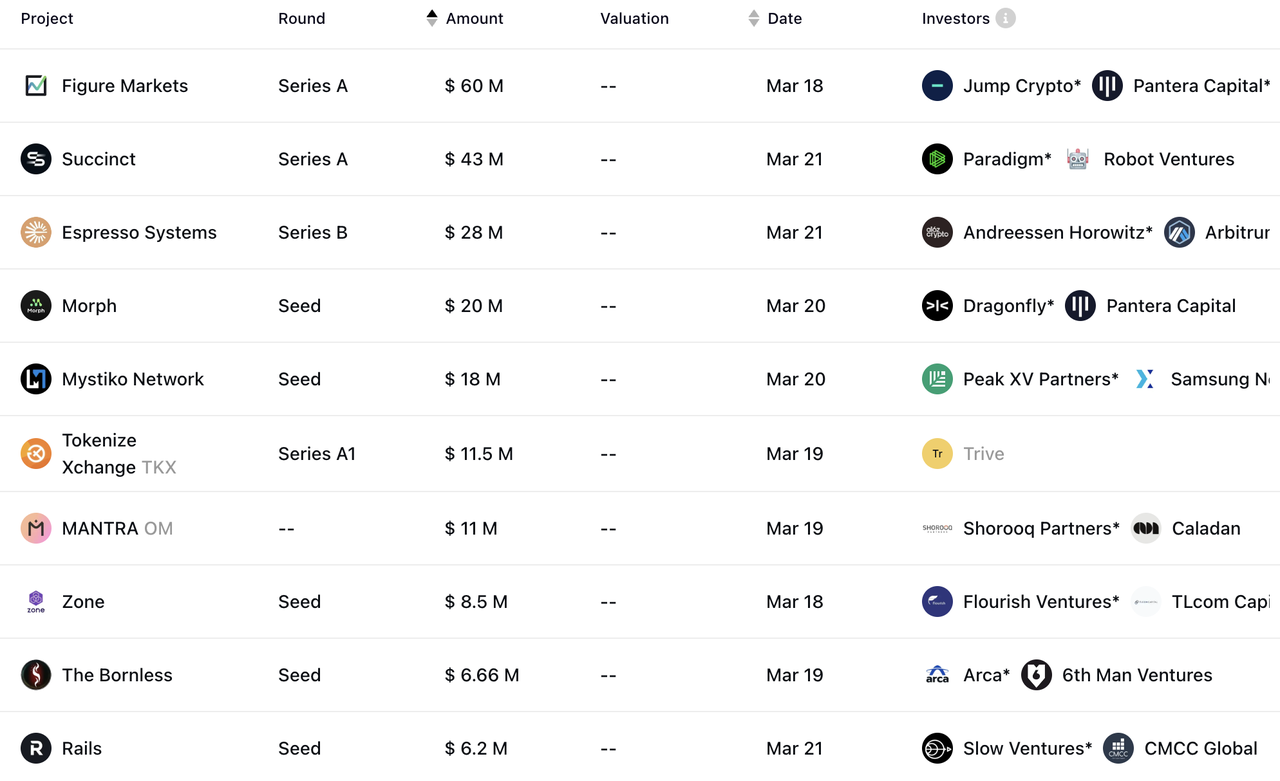
Task: Open the Tokenize Xchange project link
Action: coord(99,453)
